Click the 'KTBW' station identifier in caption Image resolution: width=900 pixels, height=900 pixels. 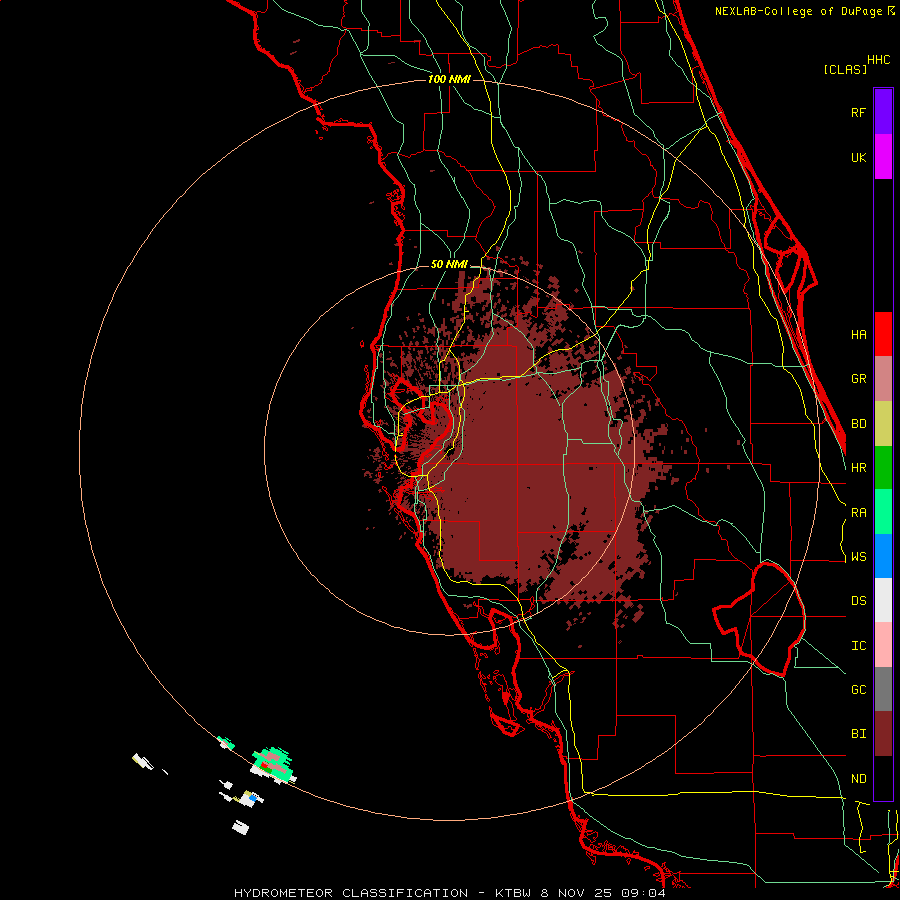(x=513, y=893)
